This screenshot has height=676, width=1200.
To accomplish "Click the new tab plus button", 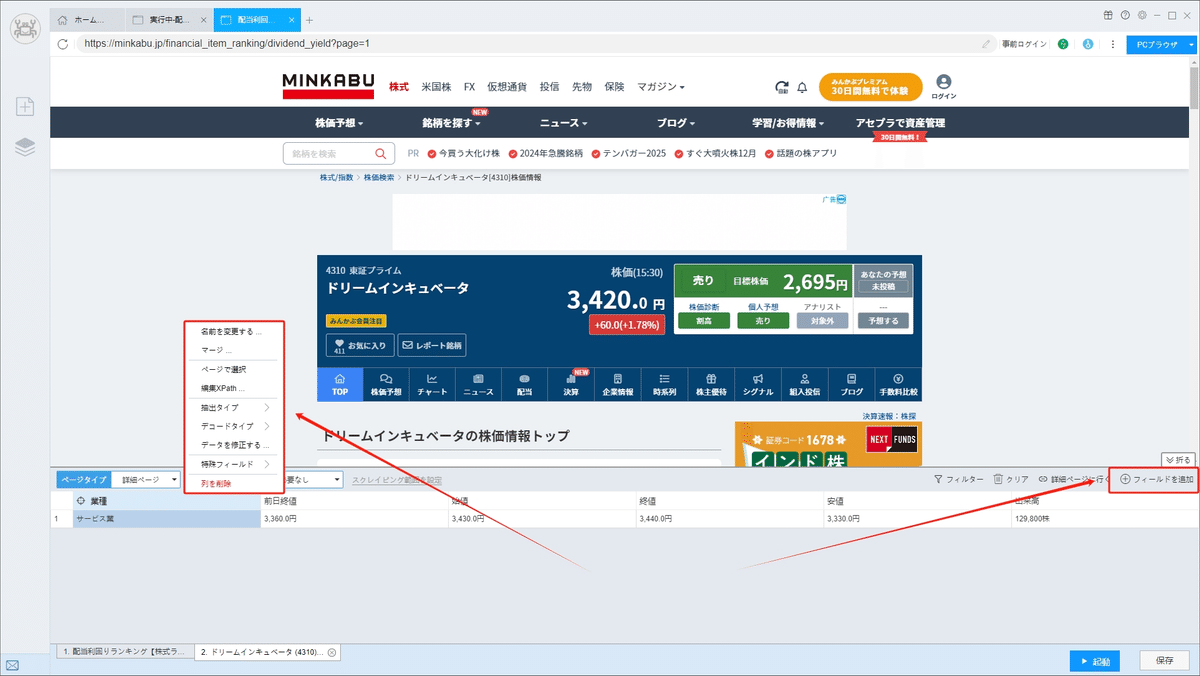I will 309,20.
